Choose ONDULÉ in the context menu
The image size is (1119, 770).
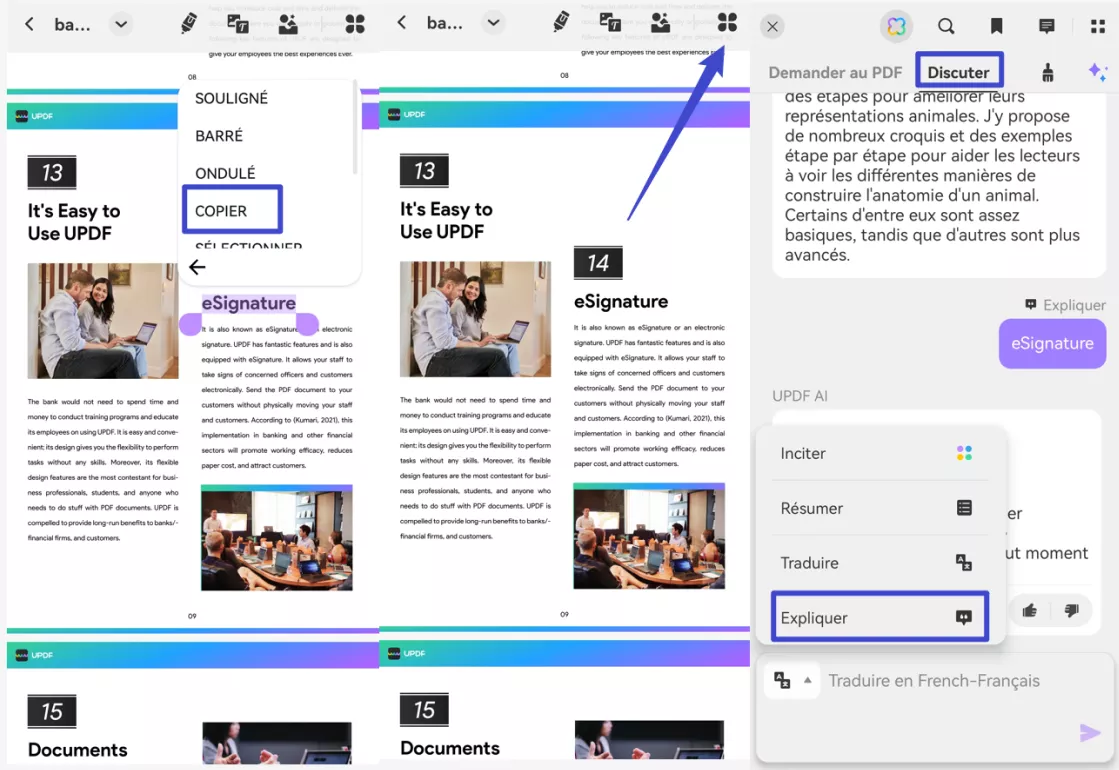click(x=225, y=173)
